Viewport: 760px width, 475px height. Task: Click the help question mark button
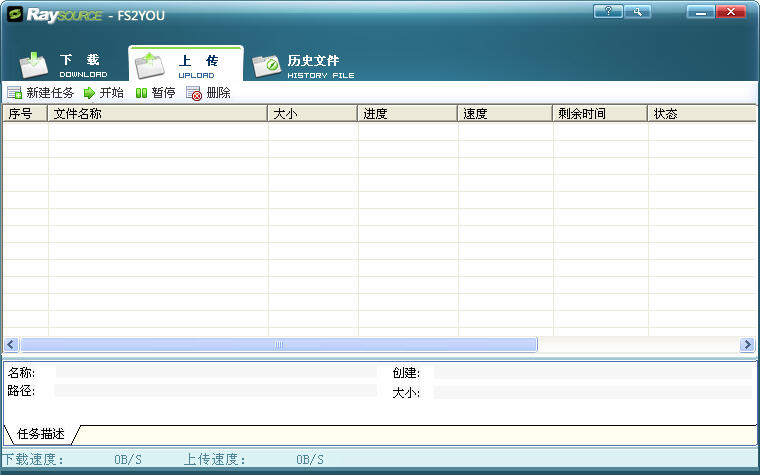point(607,11)
